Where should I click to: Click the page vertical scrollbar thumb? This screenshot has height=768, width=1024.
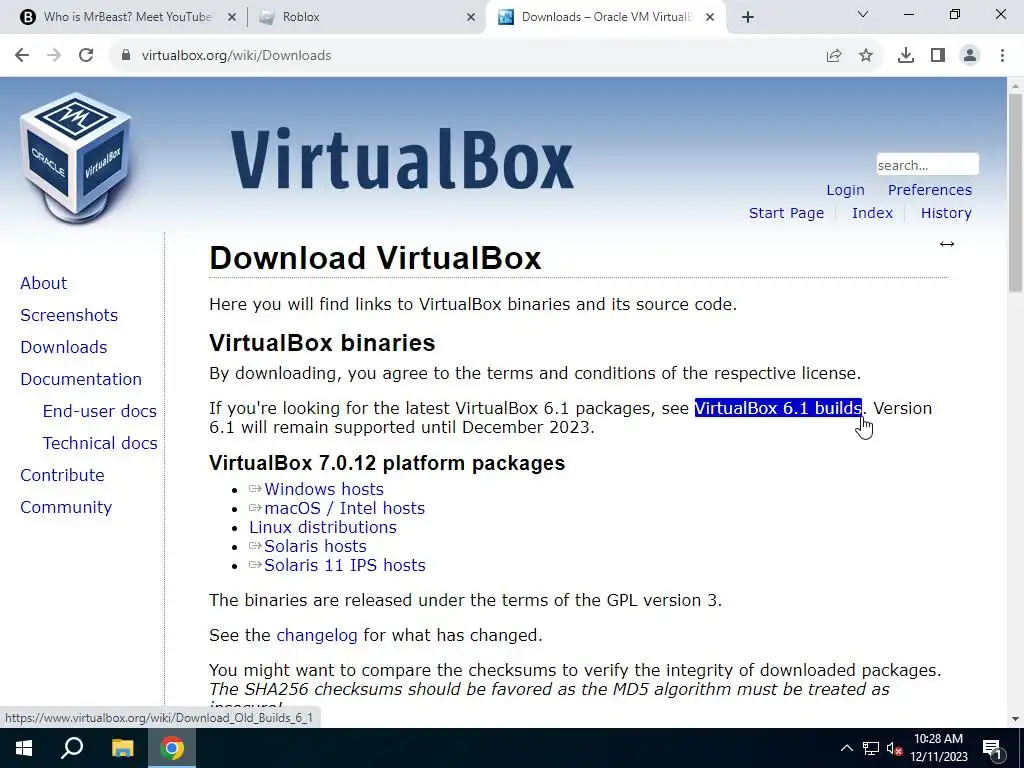click(1016, 193)
